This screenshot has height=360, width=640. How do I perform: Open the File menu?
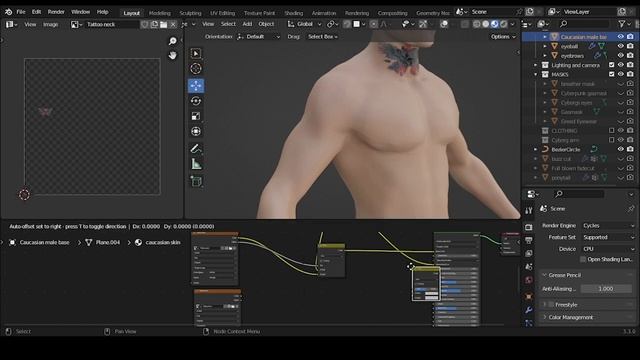click(x=21, y=12)
